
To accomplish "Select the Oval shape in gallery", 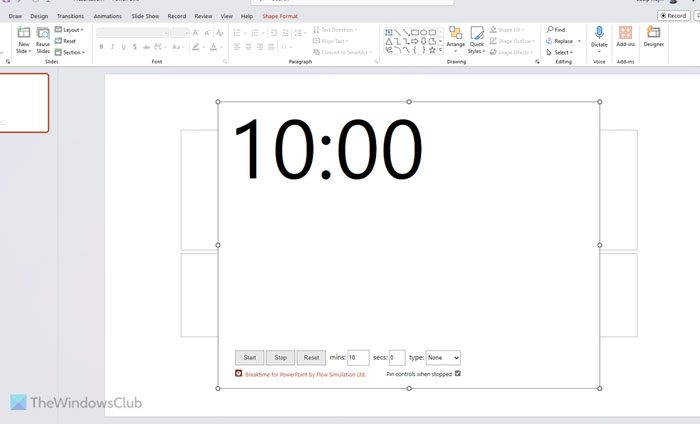I will tap(424, 33).
